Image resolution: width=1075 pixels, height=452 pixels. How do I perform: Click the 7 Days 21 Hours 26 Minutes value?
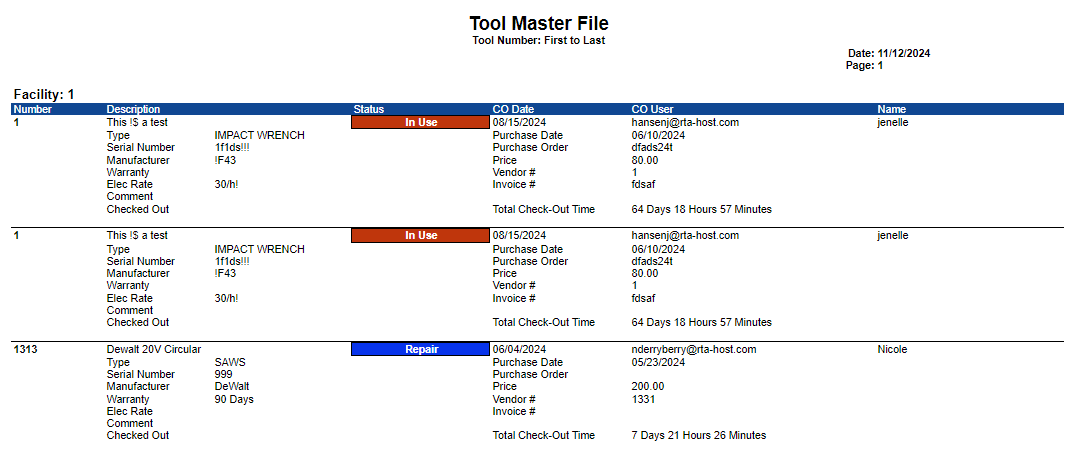point(698,435)
